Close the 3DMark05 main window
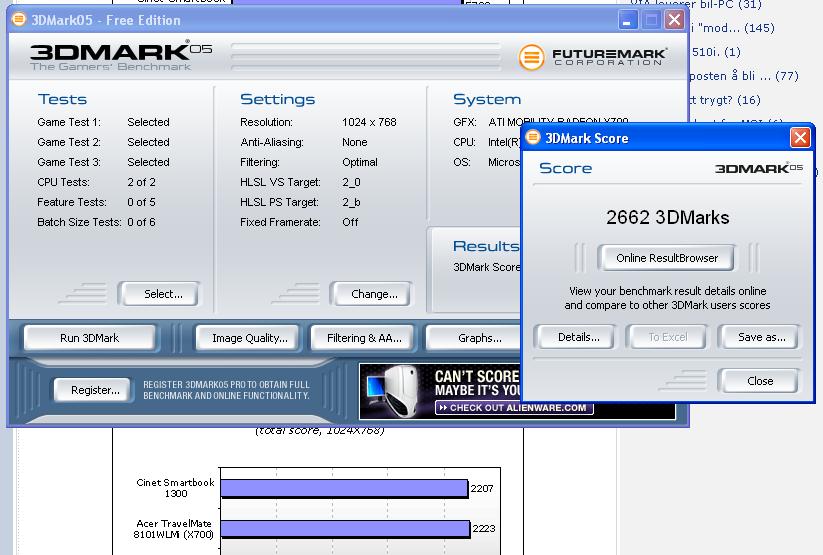The width and height of the screenshot is (823, 555). [x=674, y=20]
